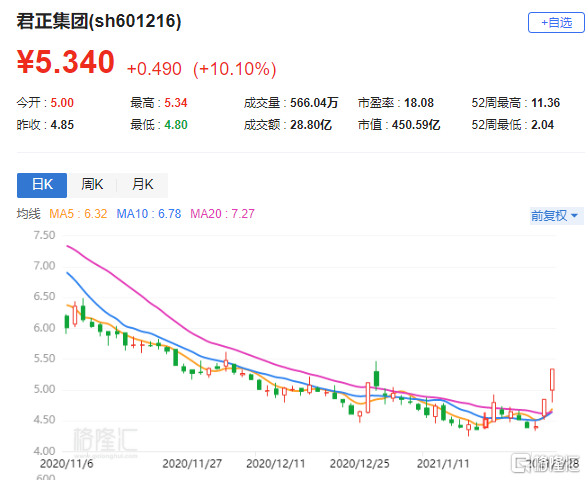Select the 最高 high price 5.34

pos(176,103)
